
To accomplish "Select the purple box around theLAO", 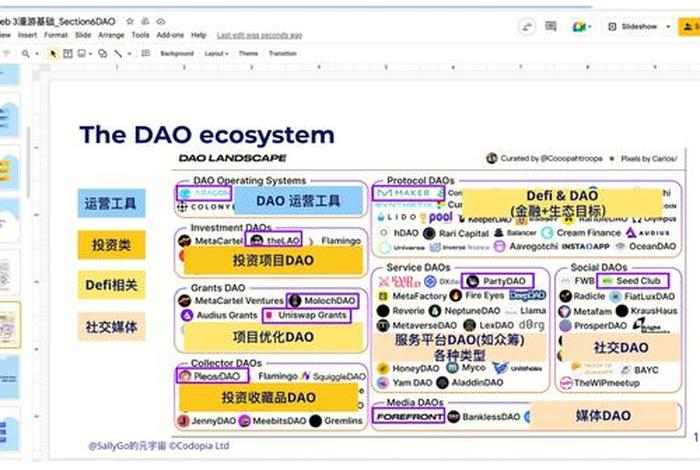I will click(274, 240).
